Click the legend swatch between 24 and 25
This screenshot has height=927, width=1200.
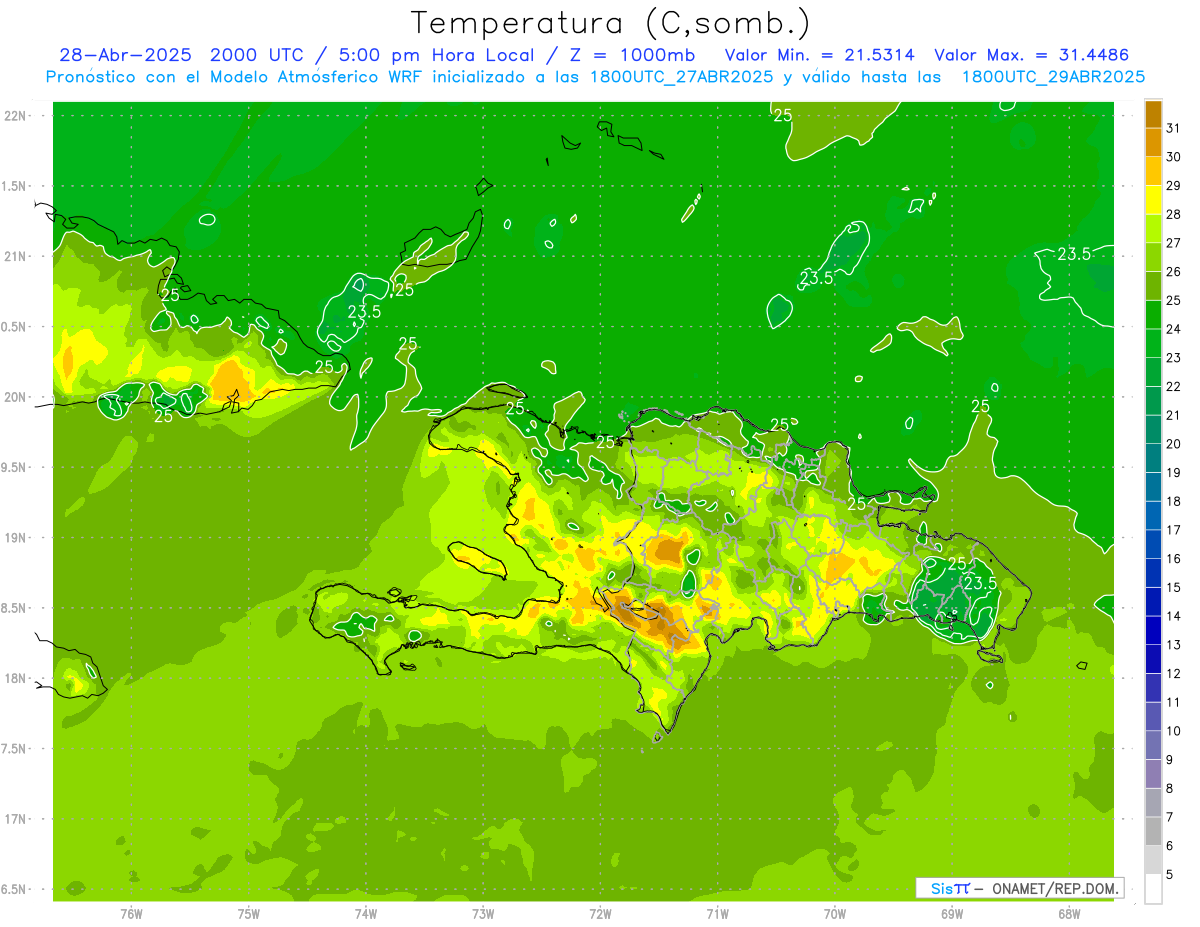click(1153, 315)
